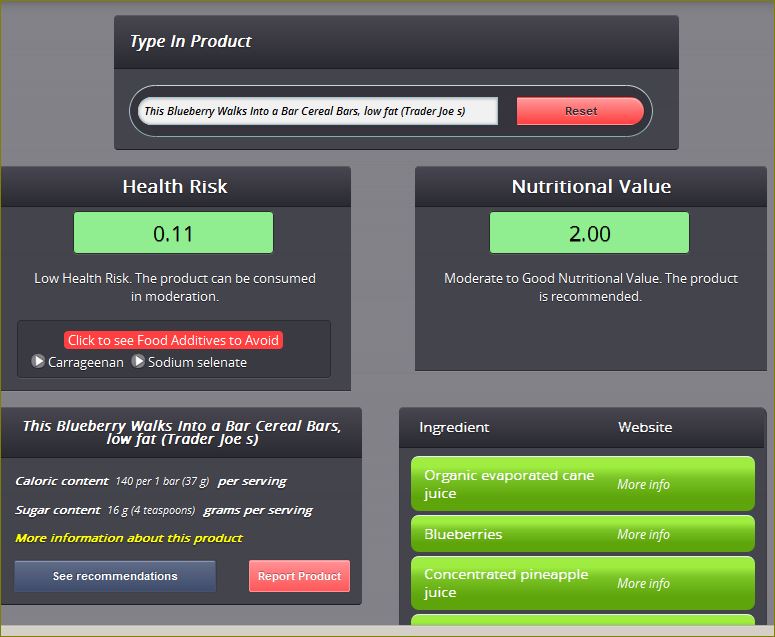Open Click to see Food Additives to Avoid
The image size is (775, 637).
click(173, 340)
